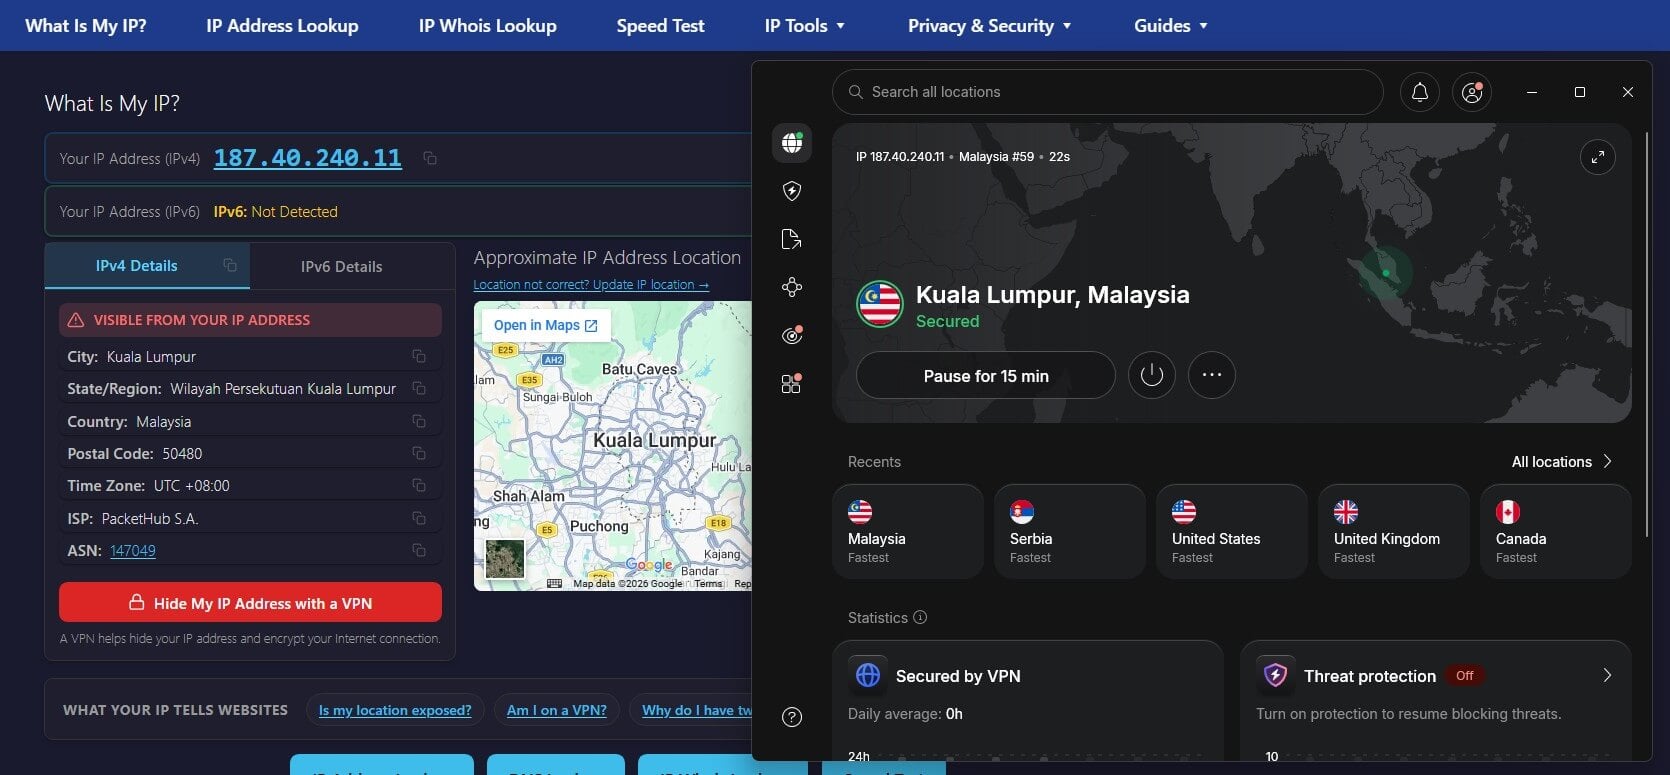Expand the Privacy & Security menu
The width and height of the screenshot is (1670, 775).
coord(989,26)
